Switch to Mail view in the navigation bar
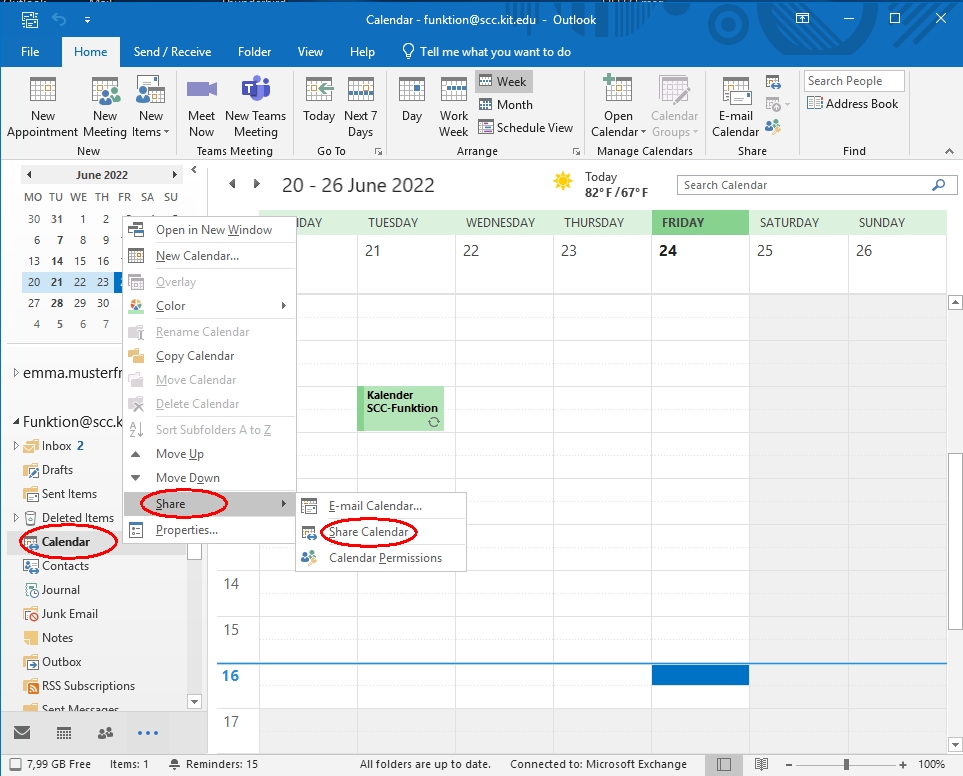This screenshot has width=963, height=776. coord(21,733)
